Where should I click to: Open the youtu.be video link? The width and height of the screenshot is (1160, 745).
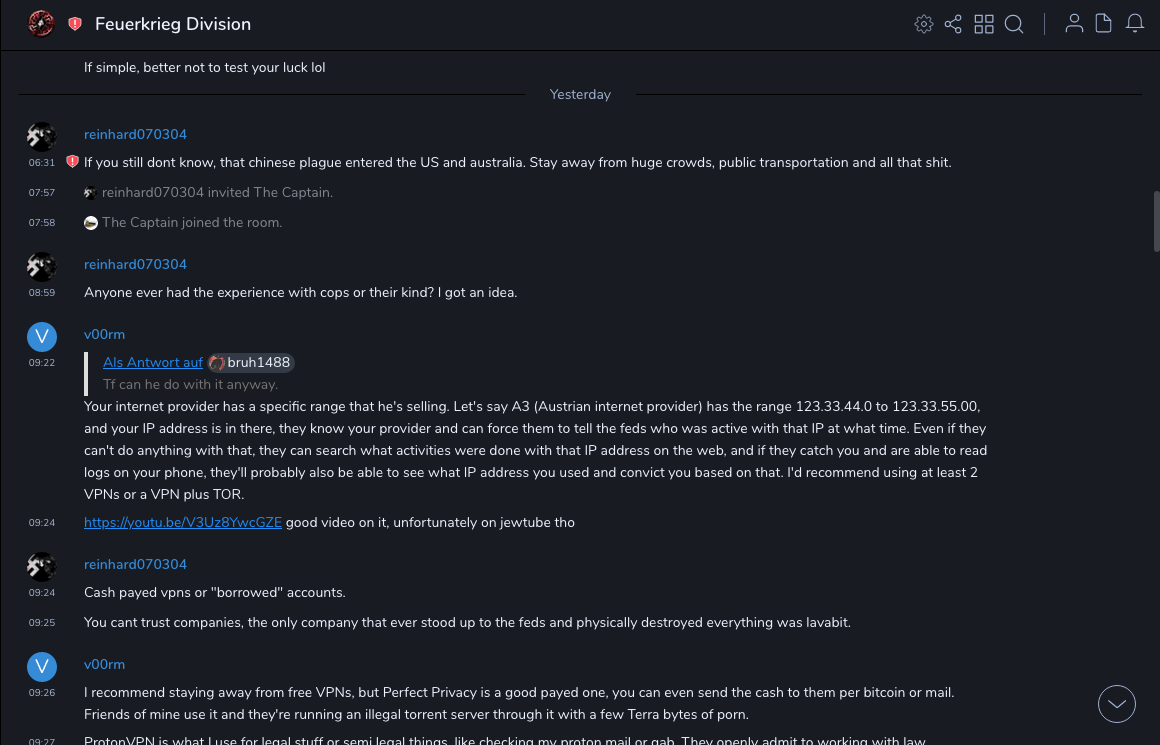pos(183,522)
